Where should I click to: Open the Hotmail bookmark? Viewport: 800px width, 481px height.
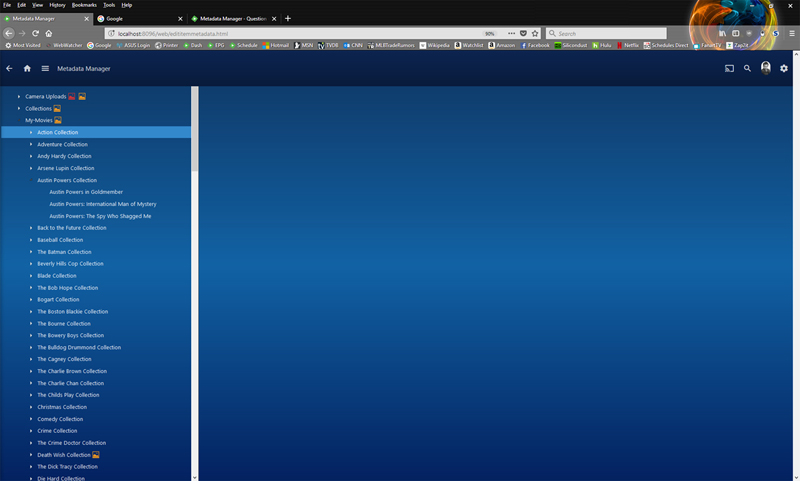pyautogui.click(x=276, y=45)
